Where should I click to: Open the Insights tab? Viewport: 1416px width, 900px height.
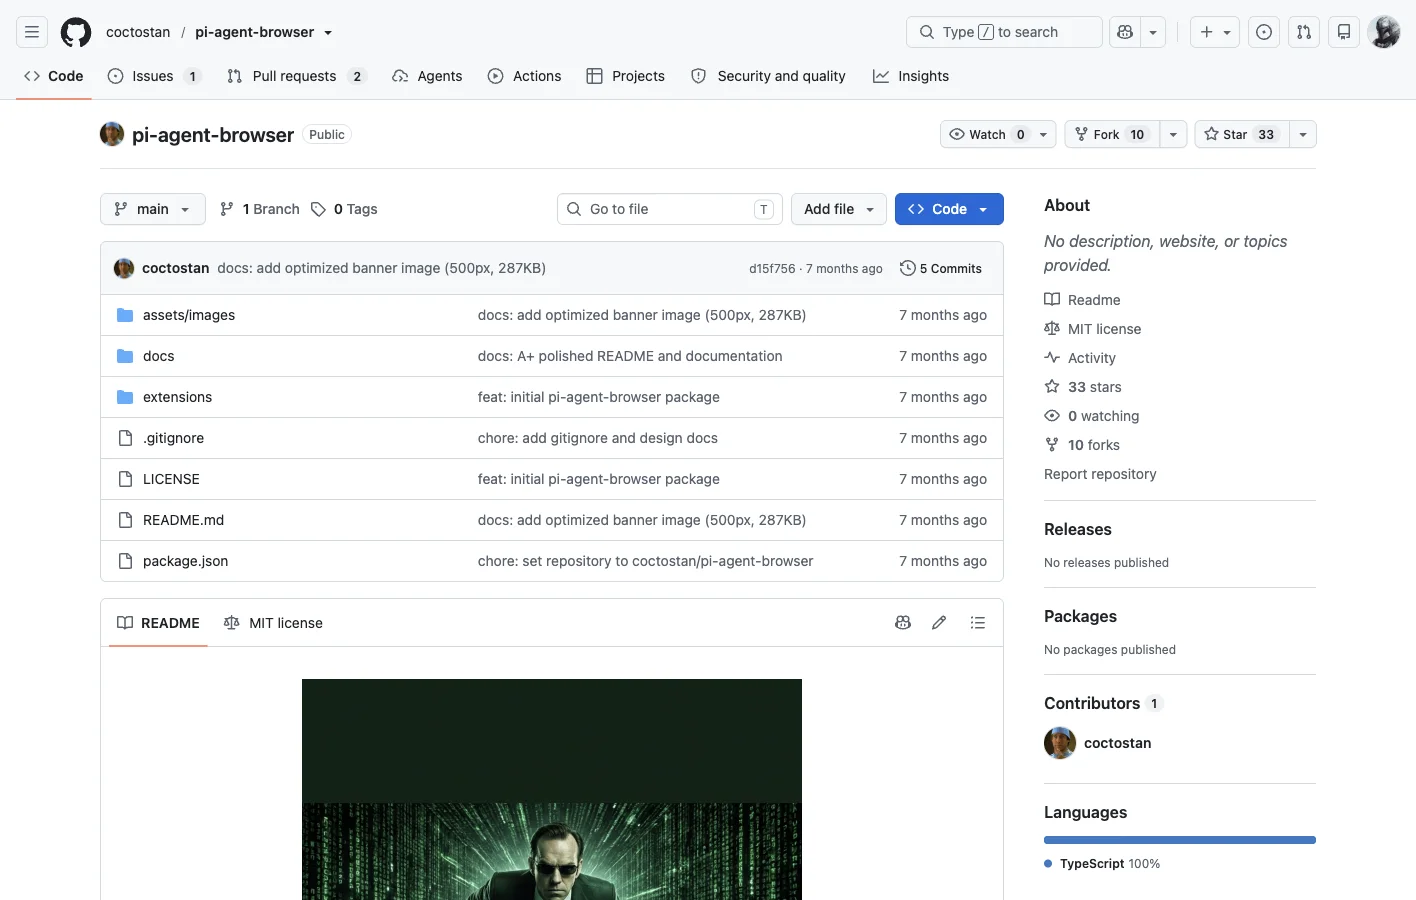pos(911,76)
